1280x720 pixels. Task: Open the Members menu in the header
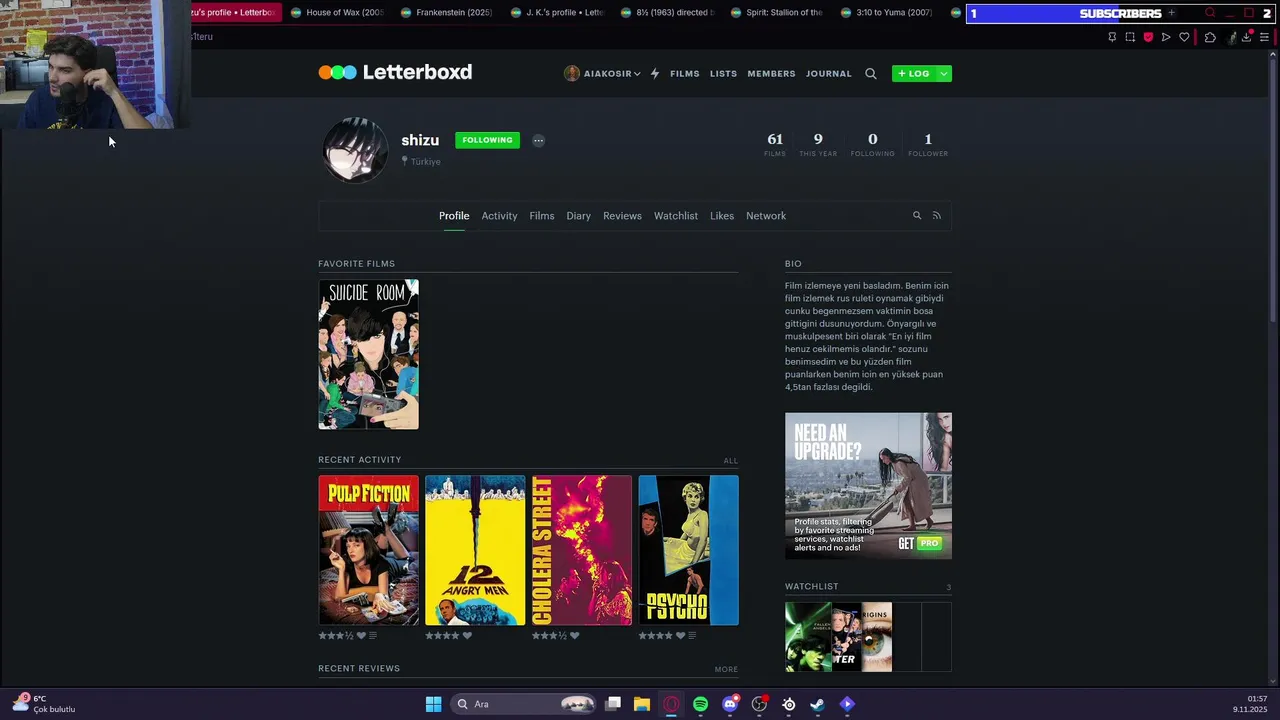(x=771, y=74)
